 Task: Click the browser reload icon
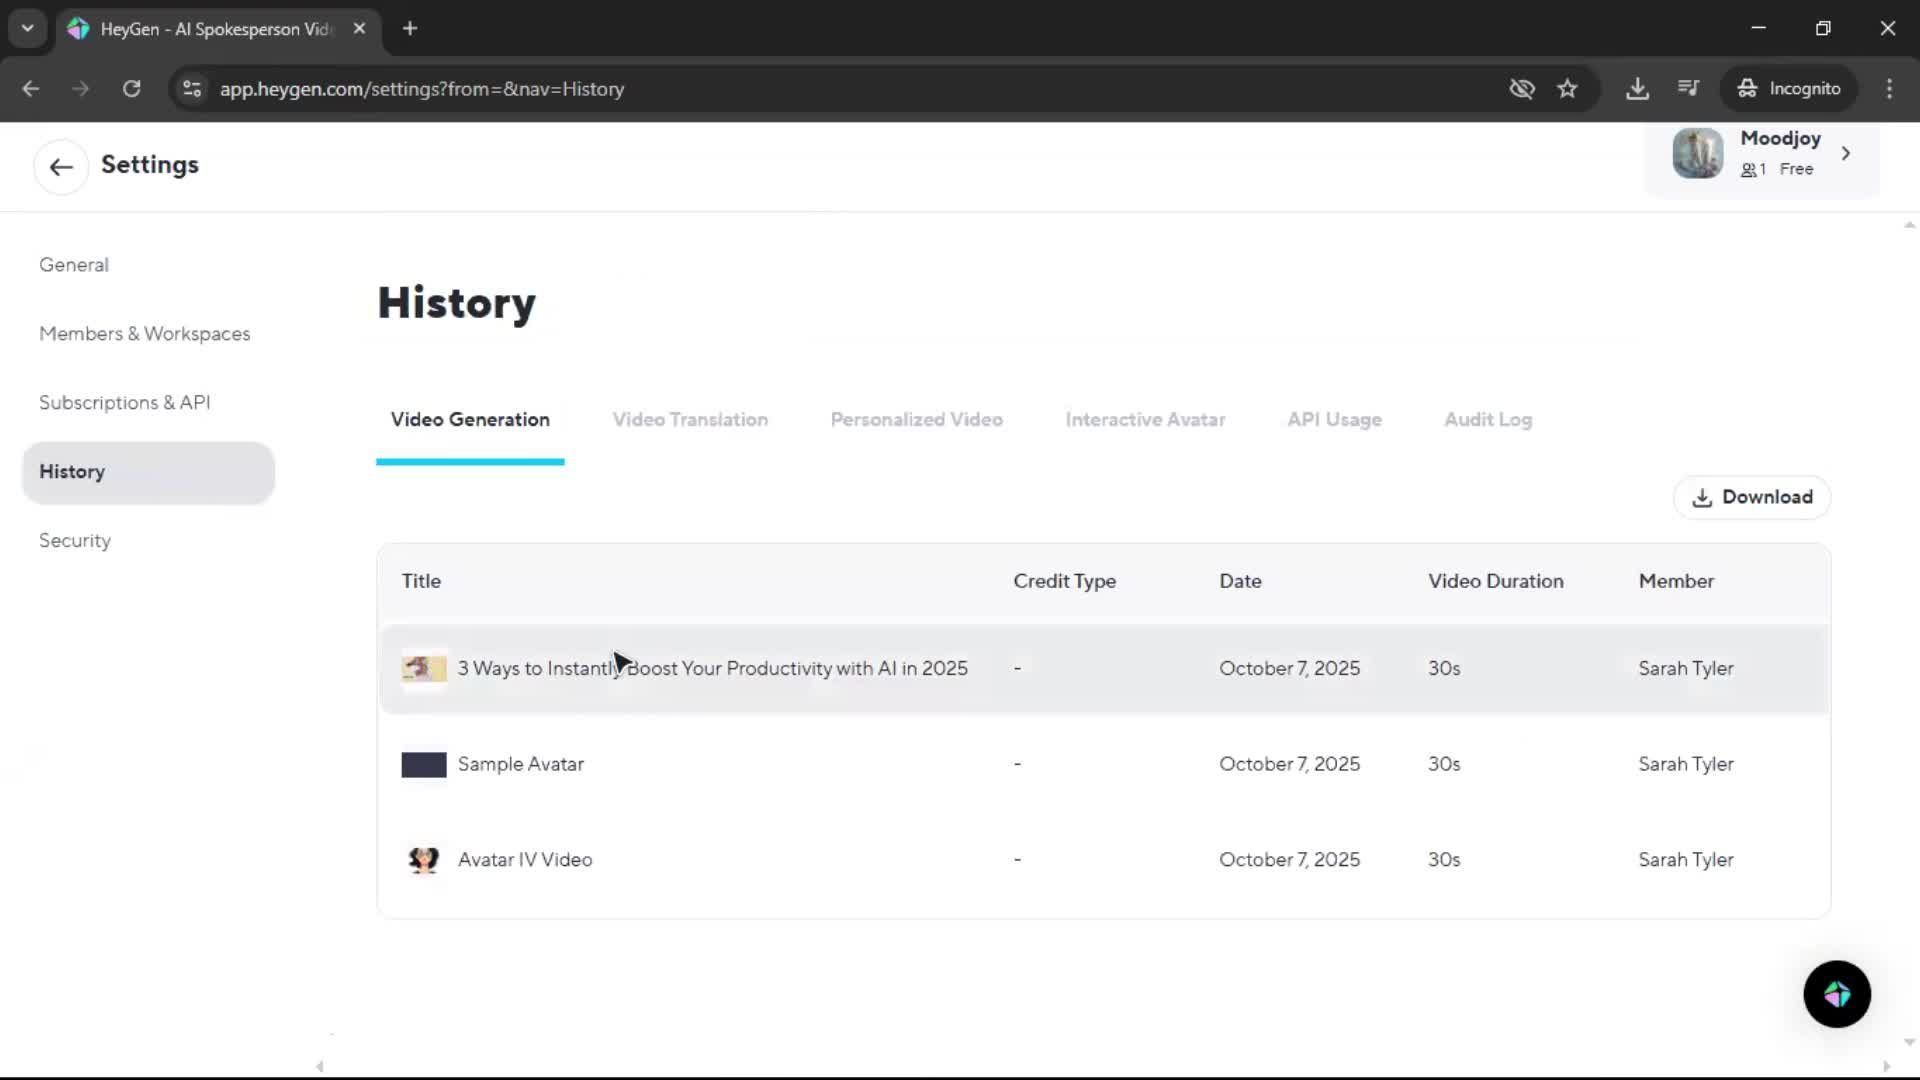click(x=131, y=88)
